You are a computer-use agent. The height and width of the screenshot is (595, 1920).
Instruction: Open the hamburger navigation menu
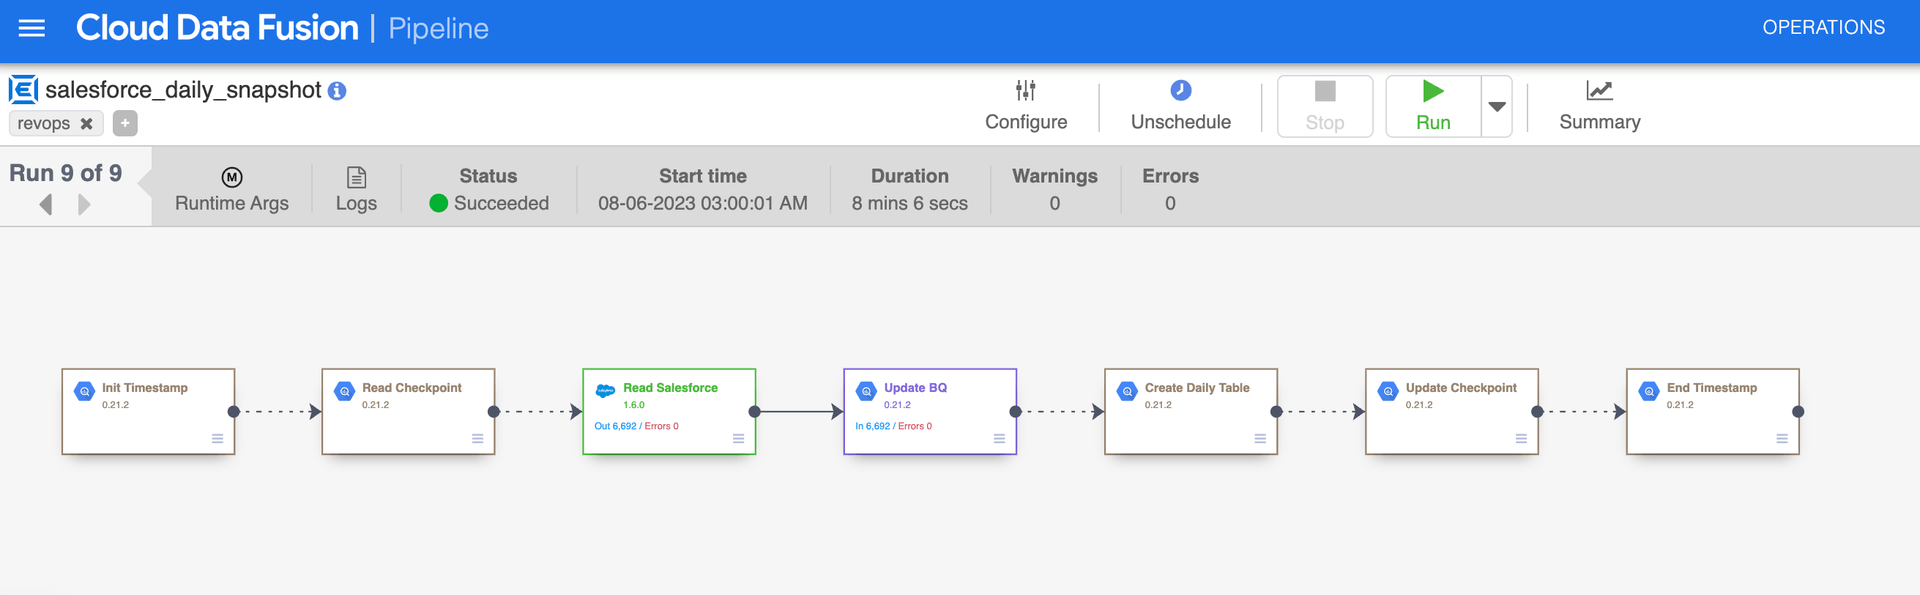[x=32, y=28]
